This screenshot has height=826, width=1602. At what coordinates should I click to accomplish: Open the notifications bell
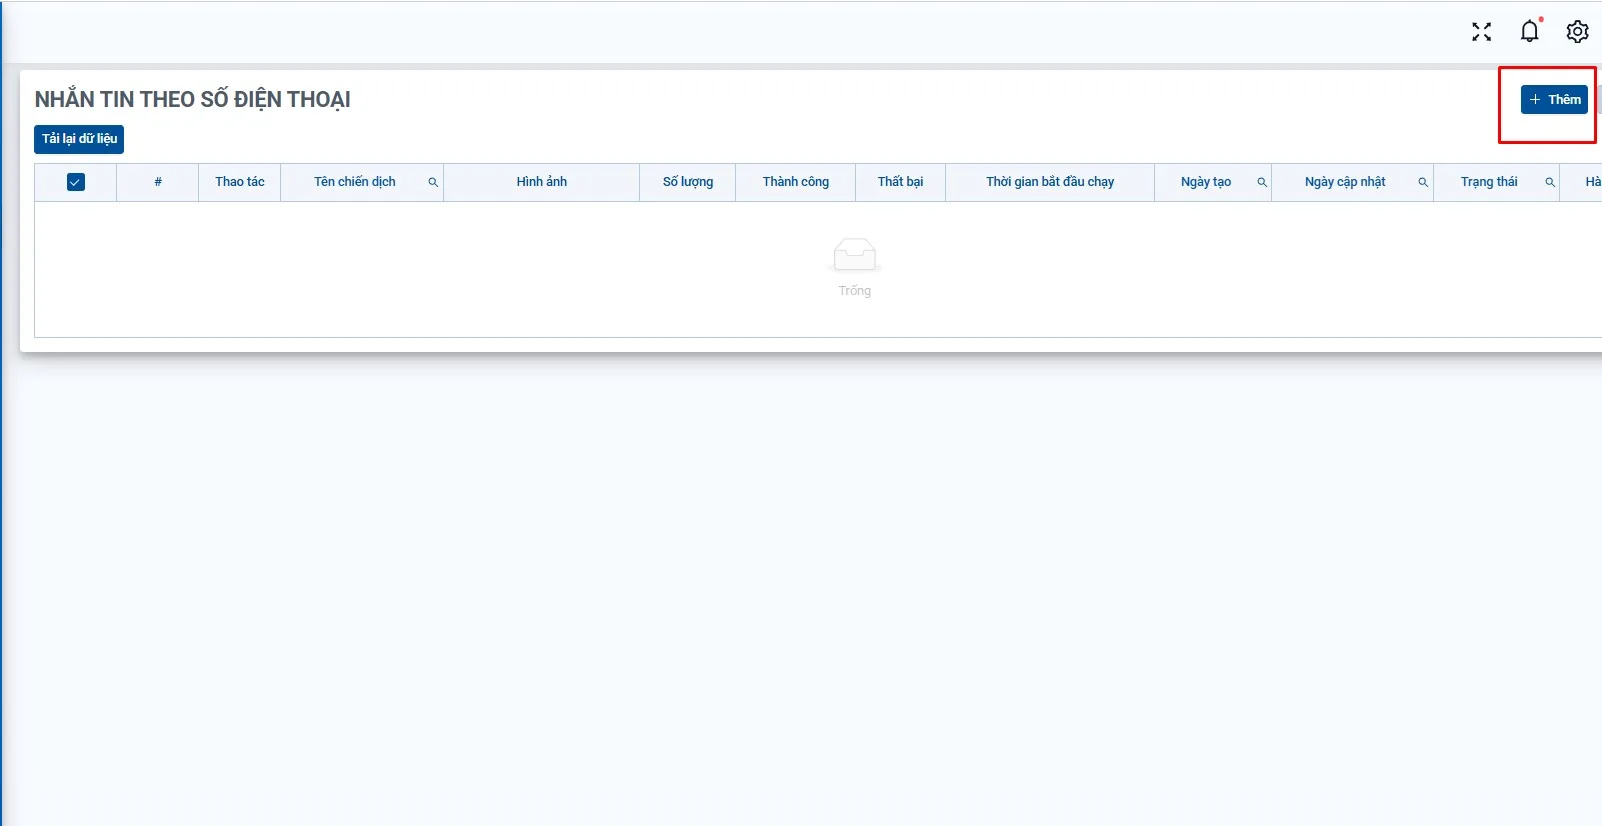(x=1529, y=32)
